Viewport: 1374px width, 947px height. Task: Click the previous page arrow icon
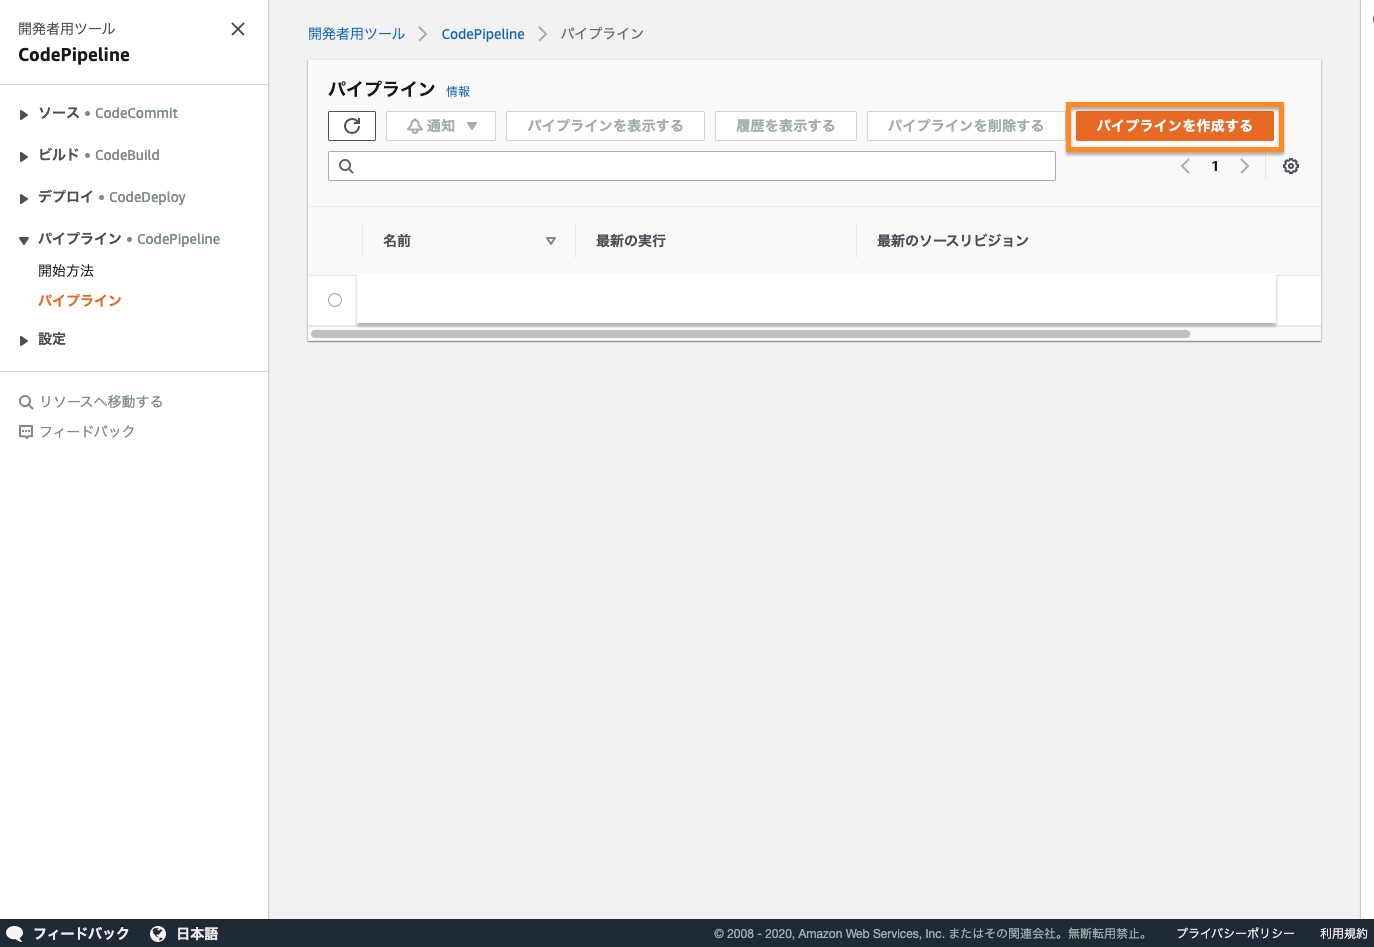click(1185, 166)
